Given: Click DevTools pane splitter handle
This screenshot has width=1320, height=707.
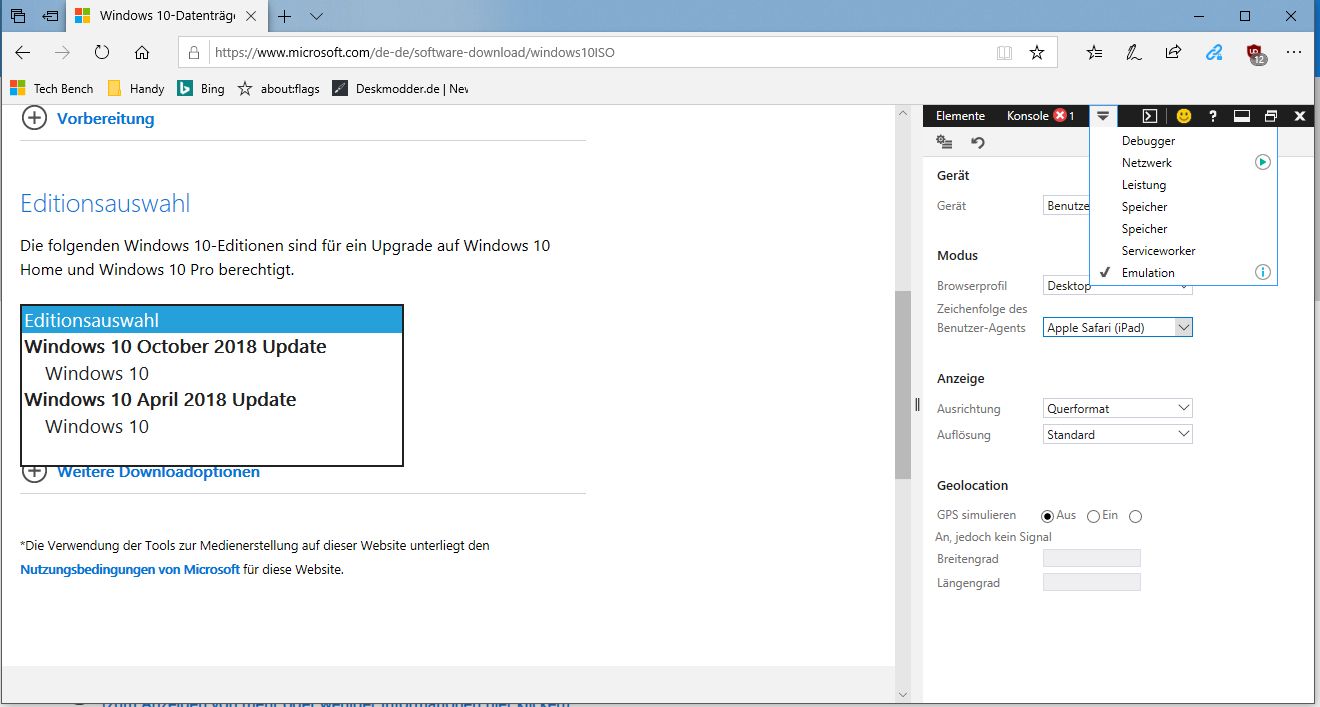Looking at the screenshot, I should point(917,404).
